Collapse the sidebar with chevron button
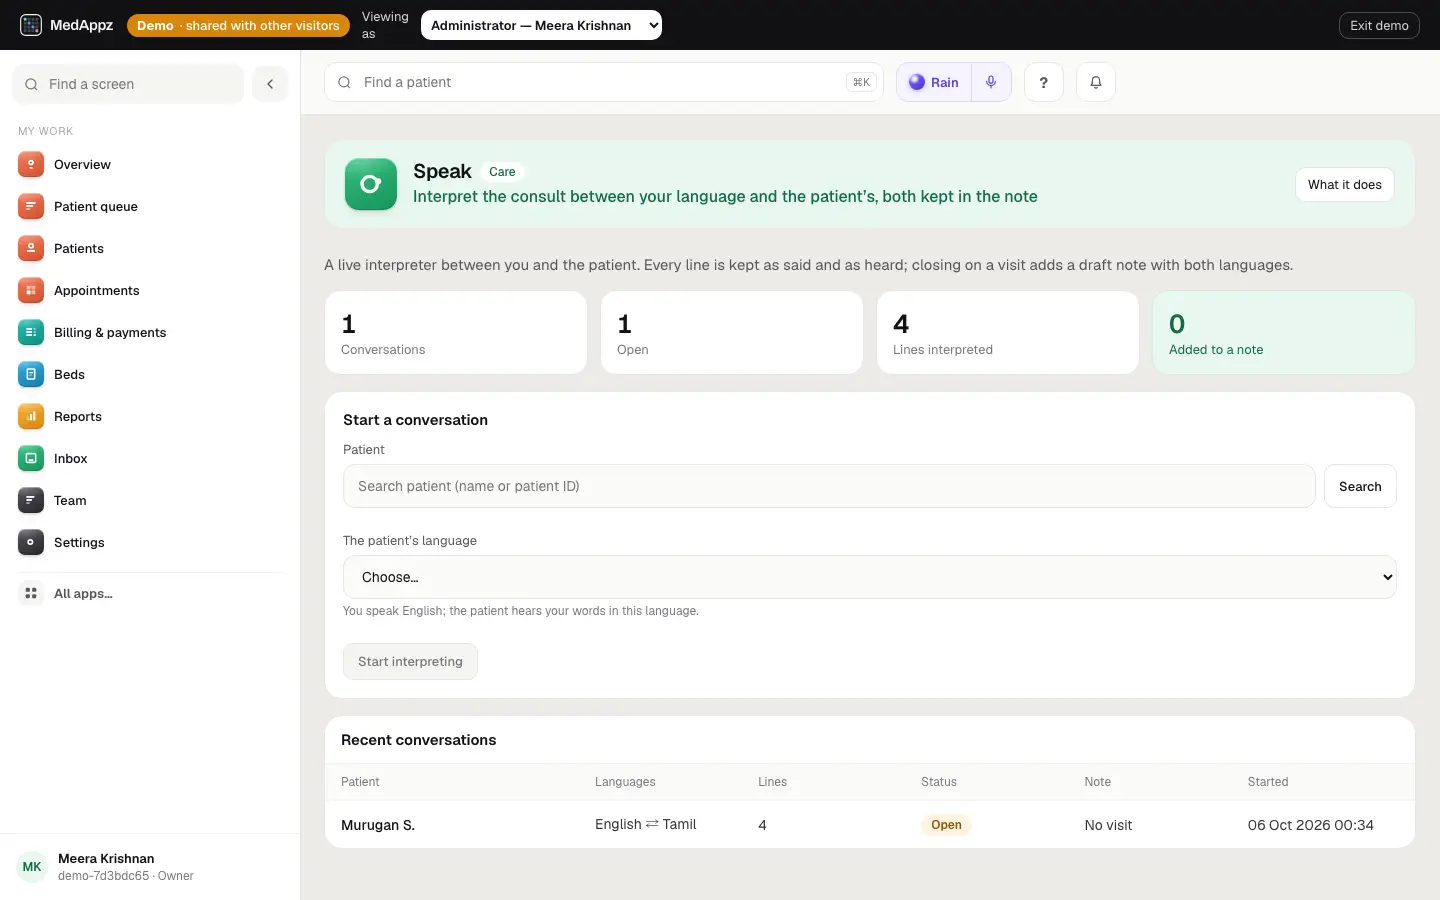This screenshot has height=900, width=1440. [x=270, y=84]
